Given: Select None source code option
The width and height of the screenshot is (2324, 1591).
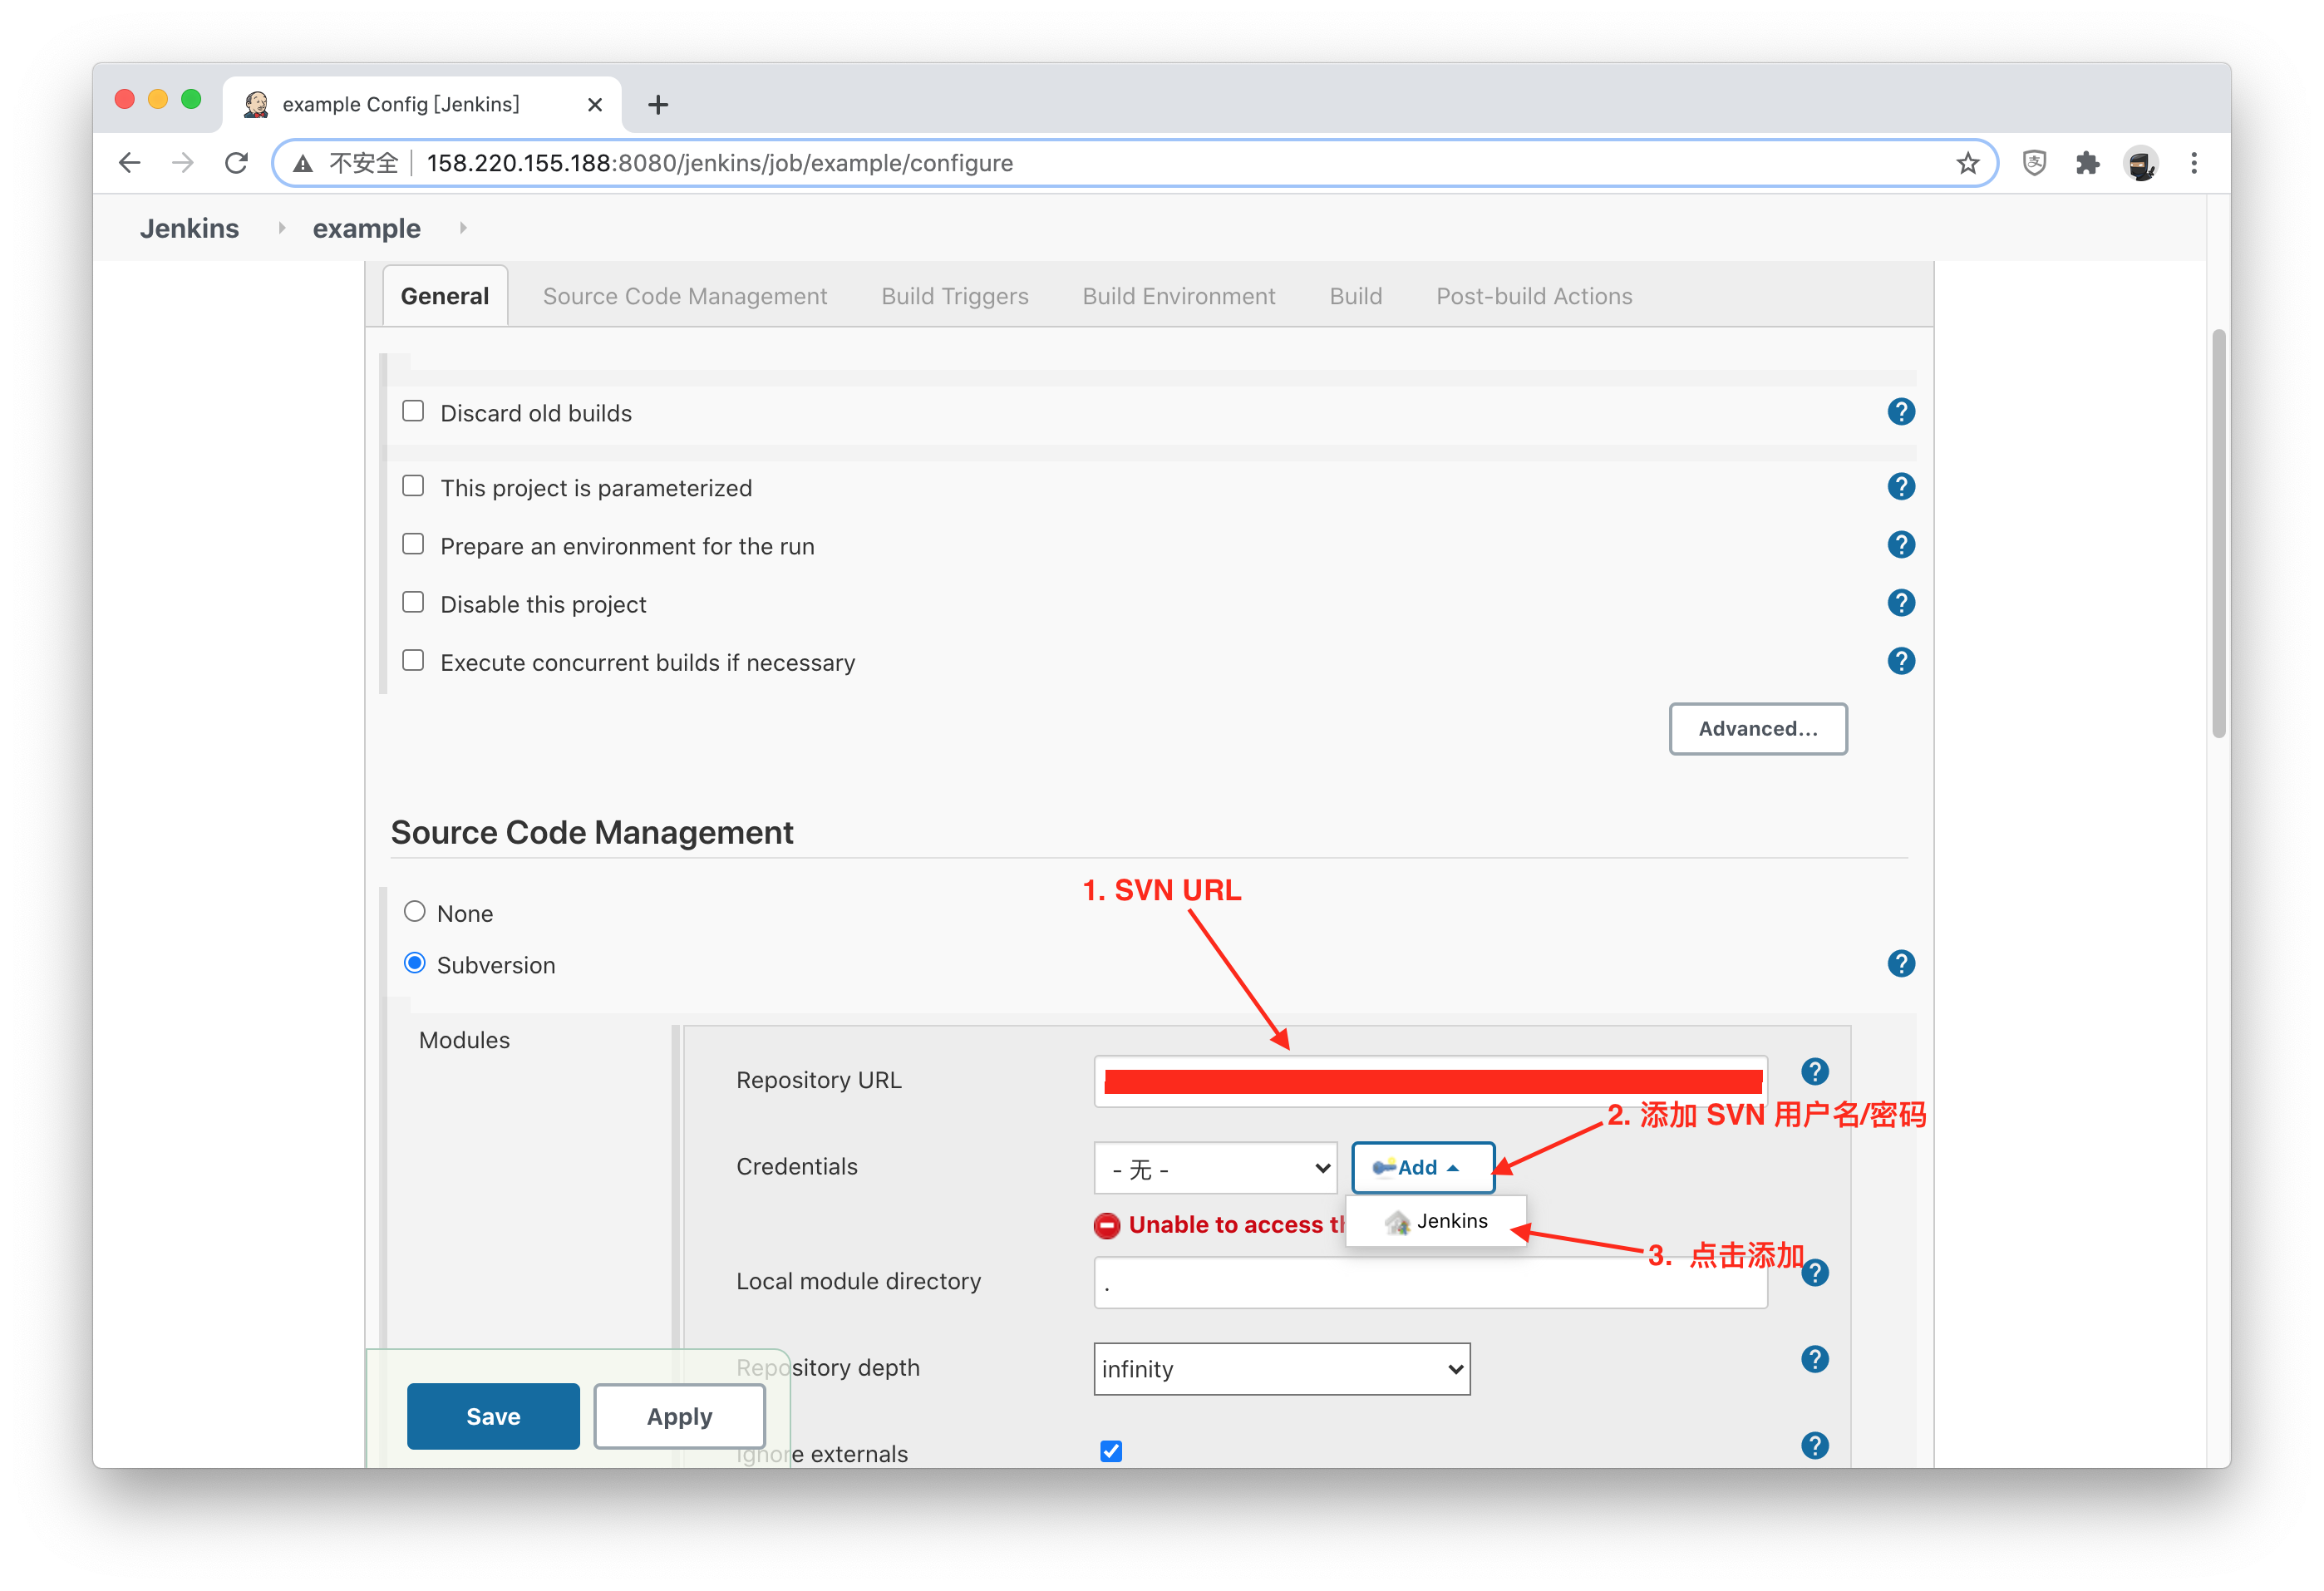Looking at the screenshot, I should pos(414,912).
